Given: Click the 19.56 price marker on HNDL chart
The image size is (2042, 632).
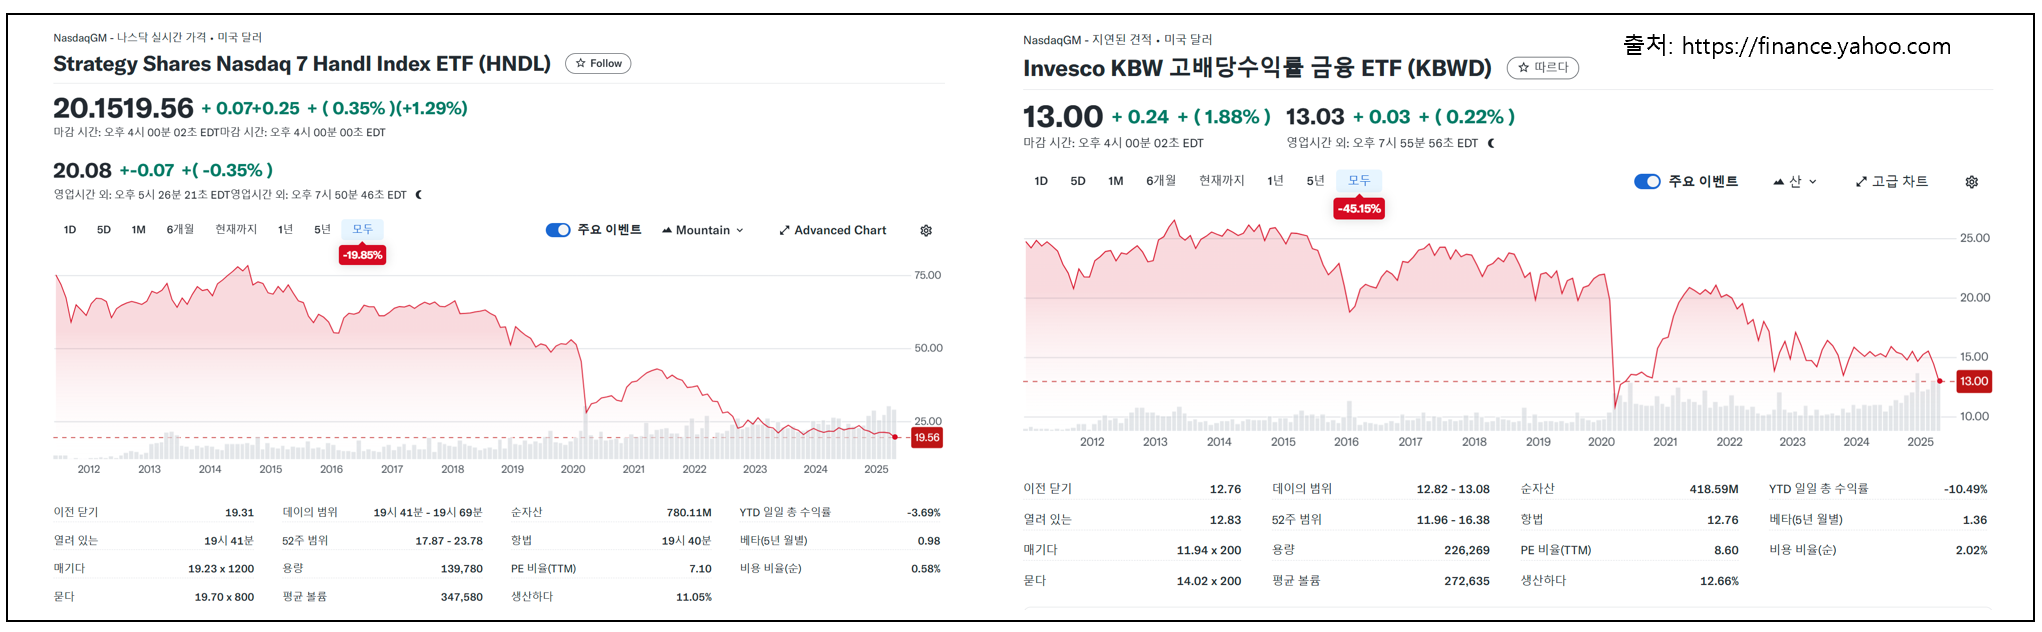Looking at the screenshot, I should (x=927, y=437).
